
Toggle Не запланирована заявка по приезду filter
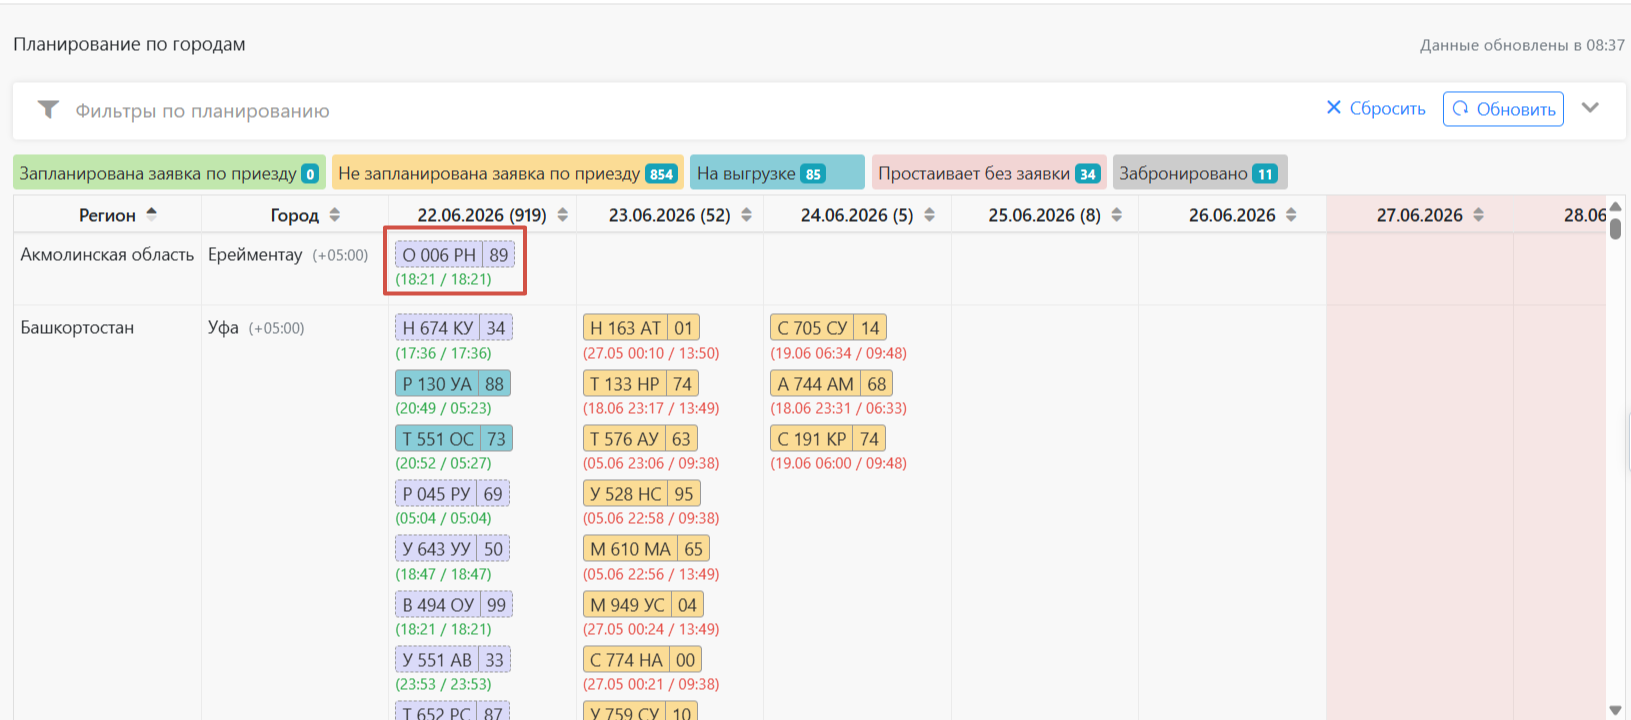[507, 173]
